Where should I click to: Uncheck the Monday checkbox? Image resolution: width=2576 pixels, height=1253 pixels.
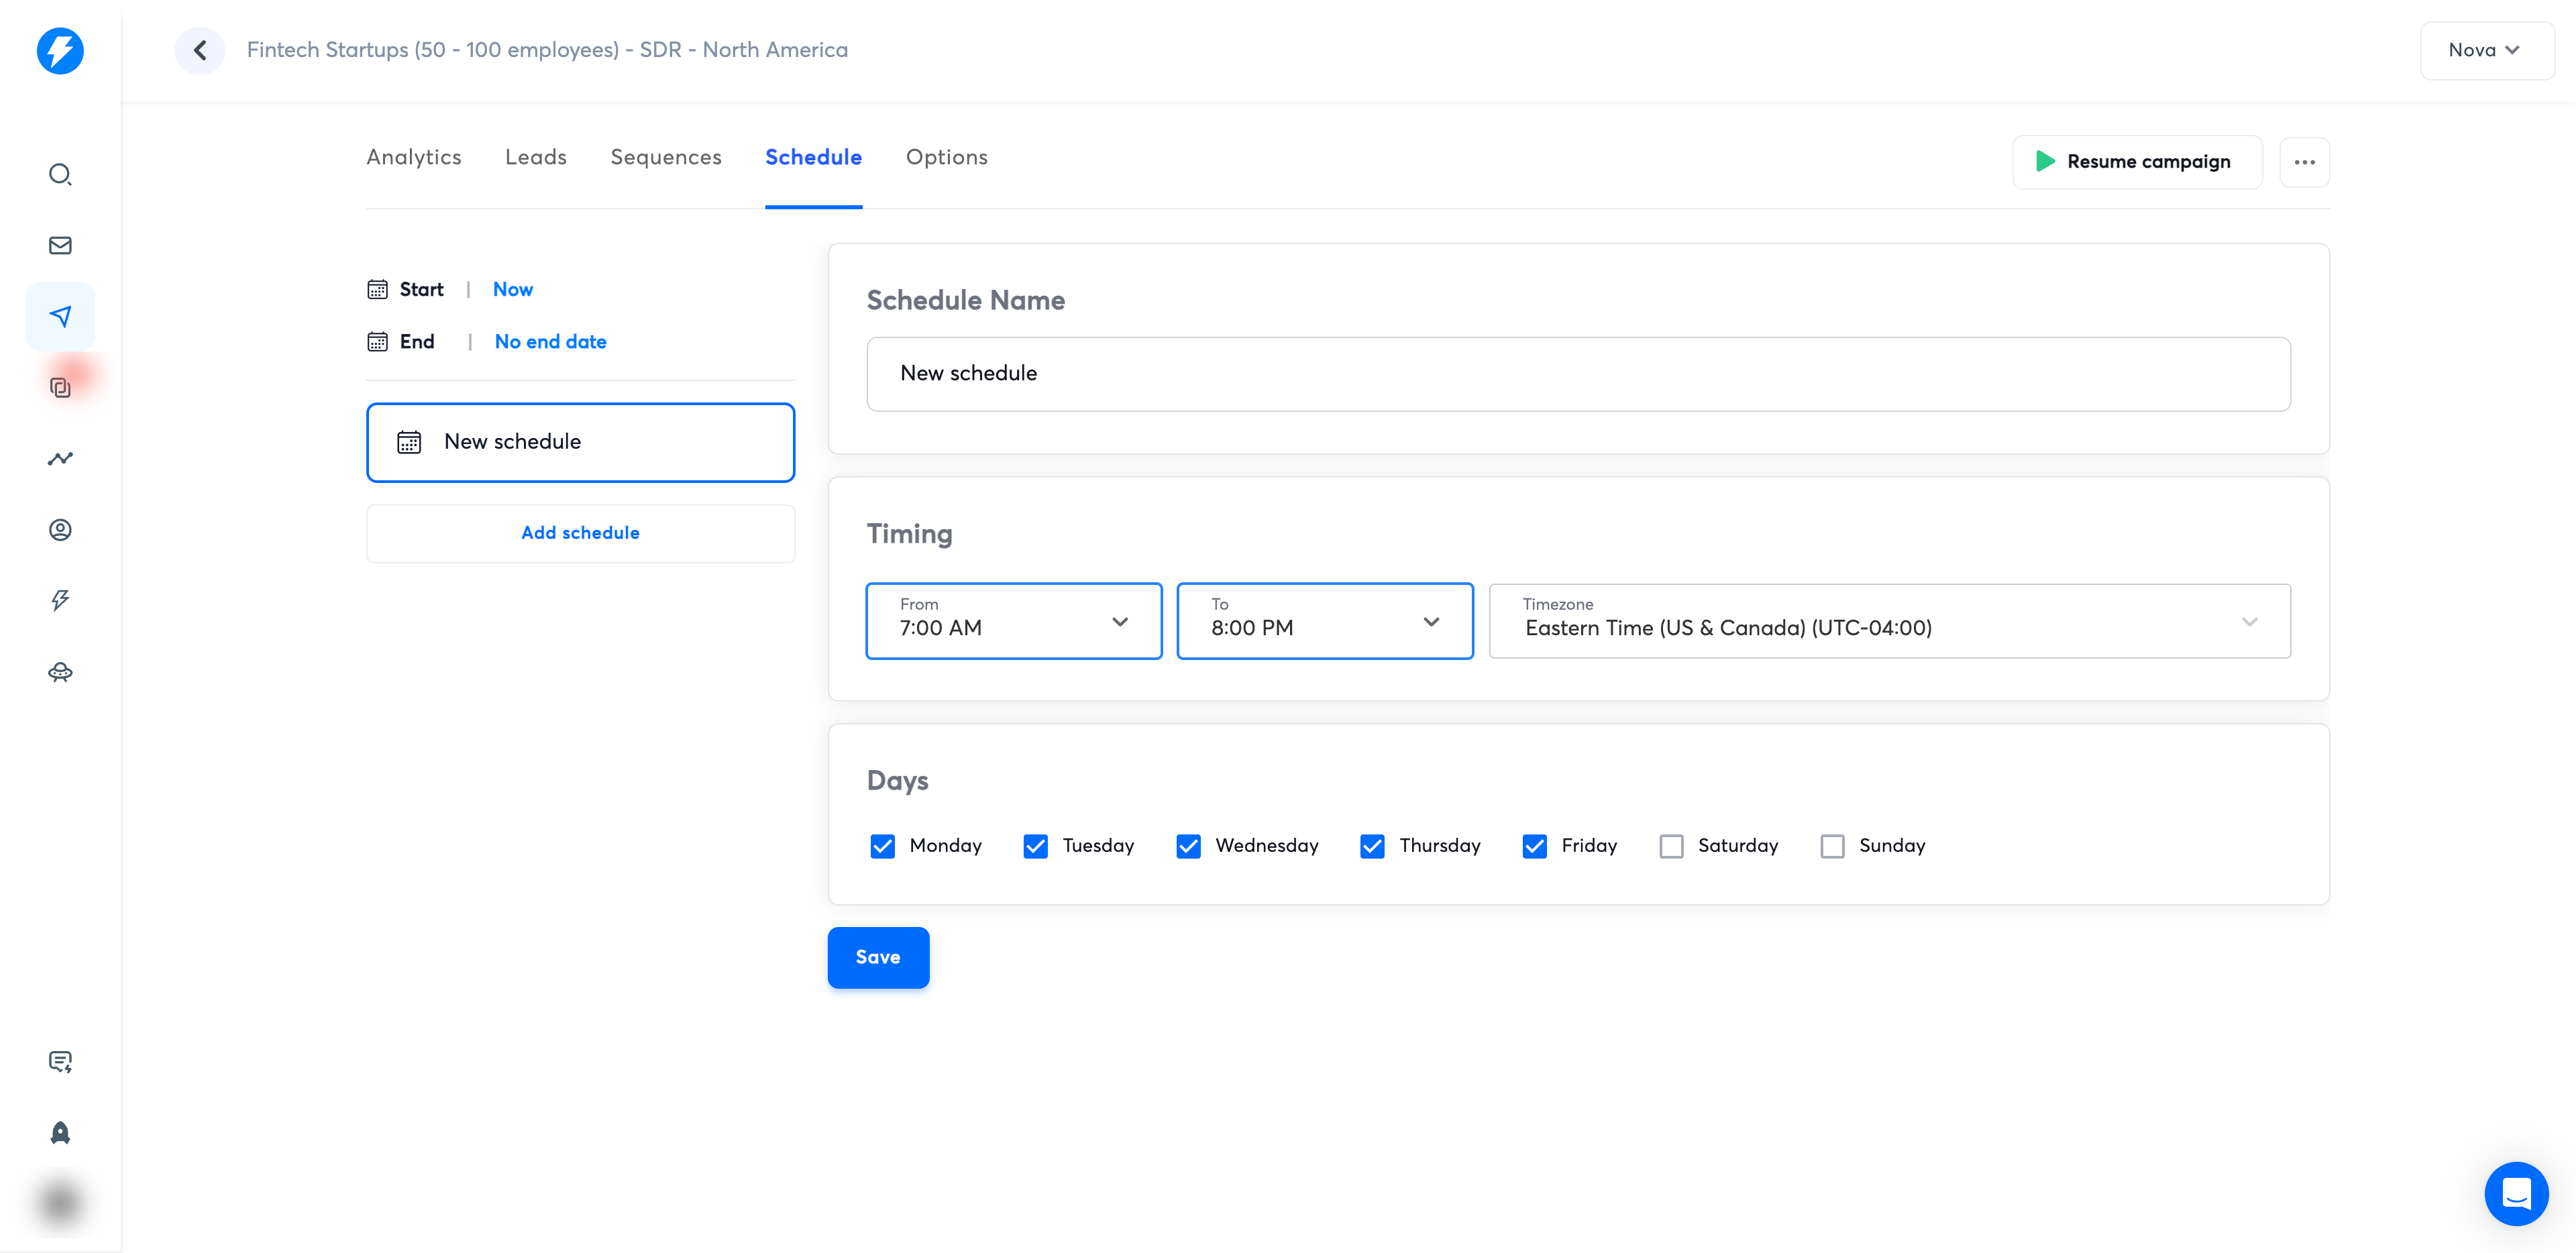point(882,846)
